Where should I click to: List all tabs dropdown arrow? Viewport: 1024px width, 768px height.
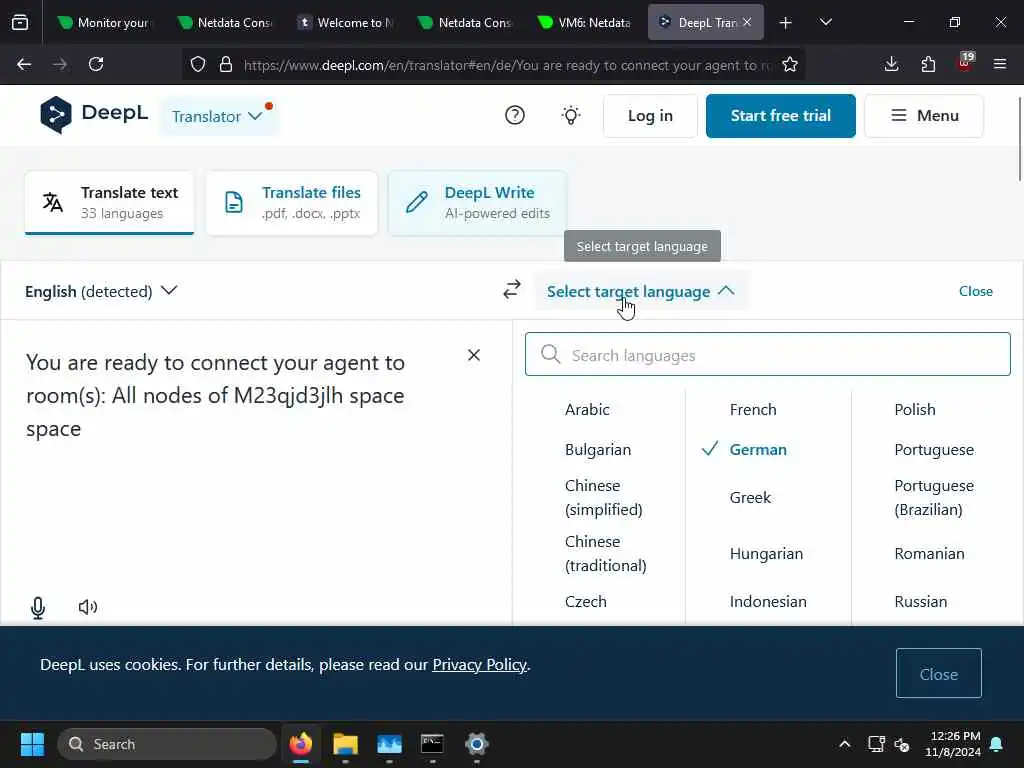[825, 23]
